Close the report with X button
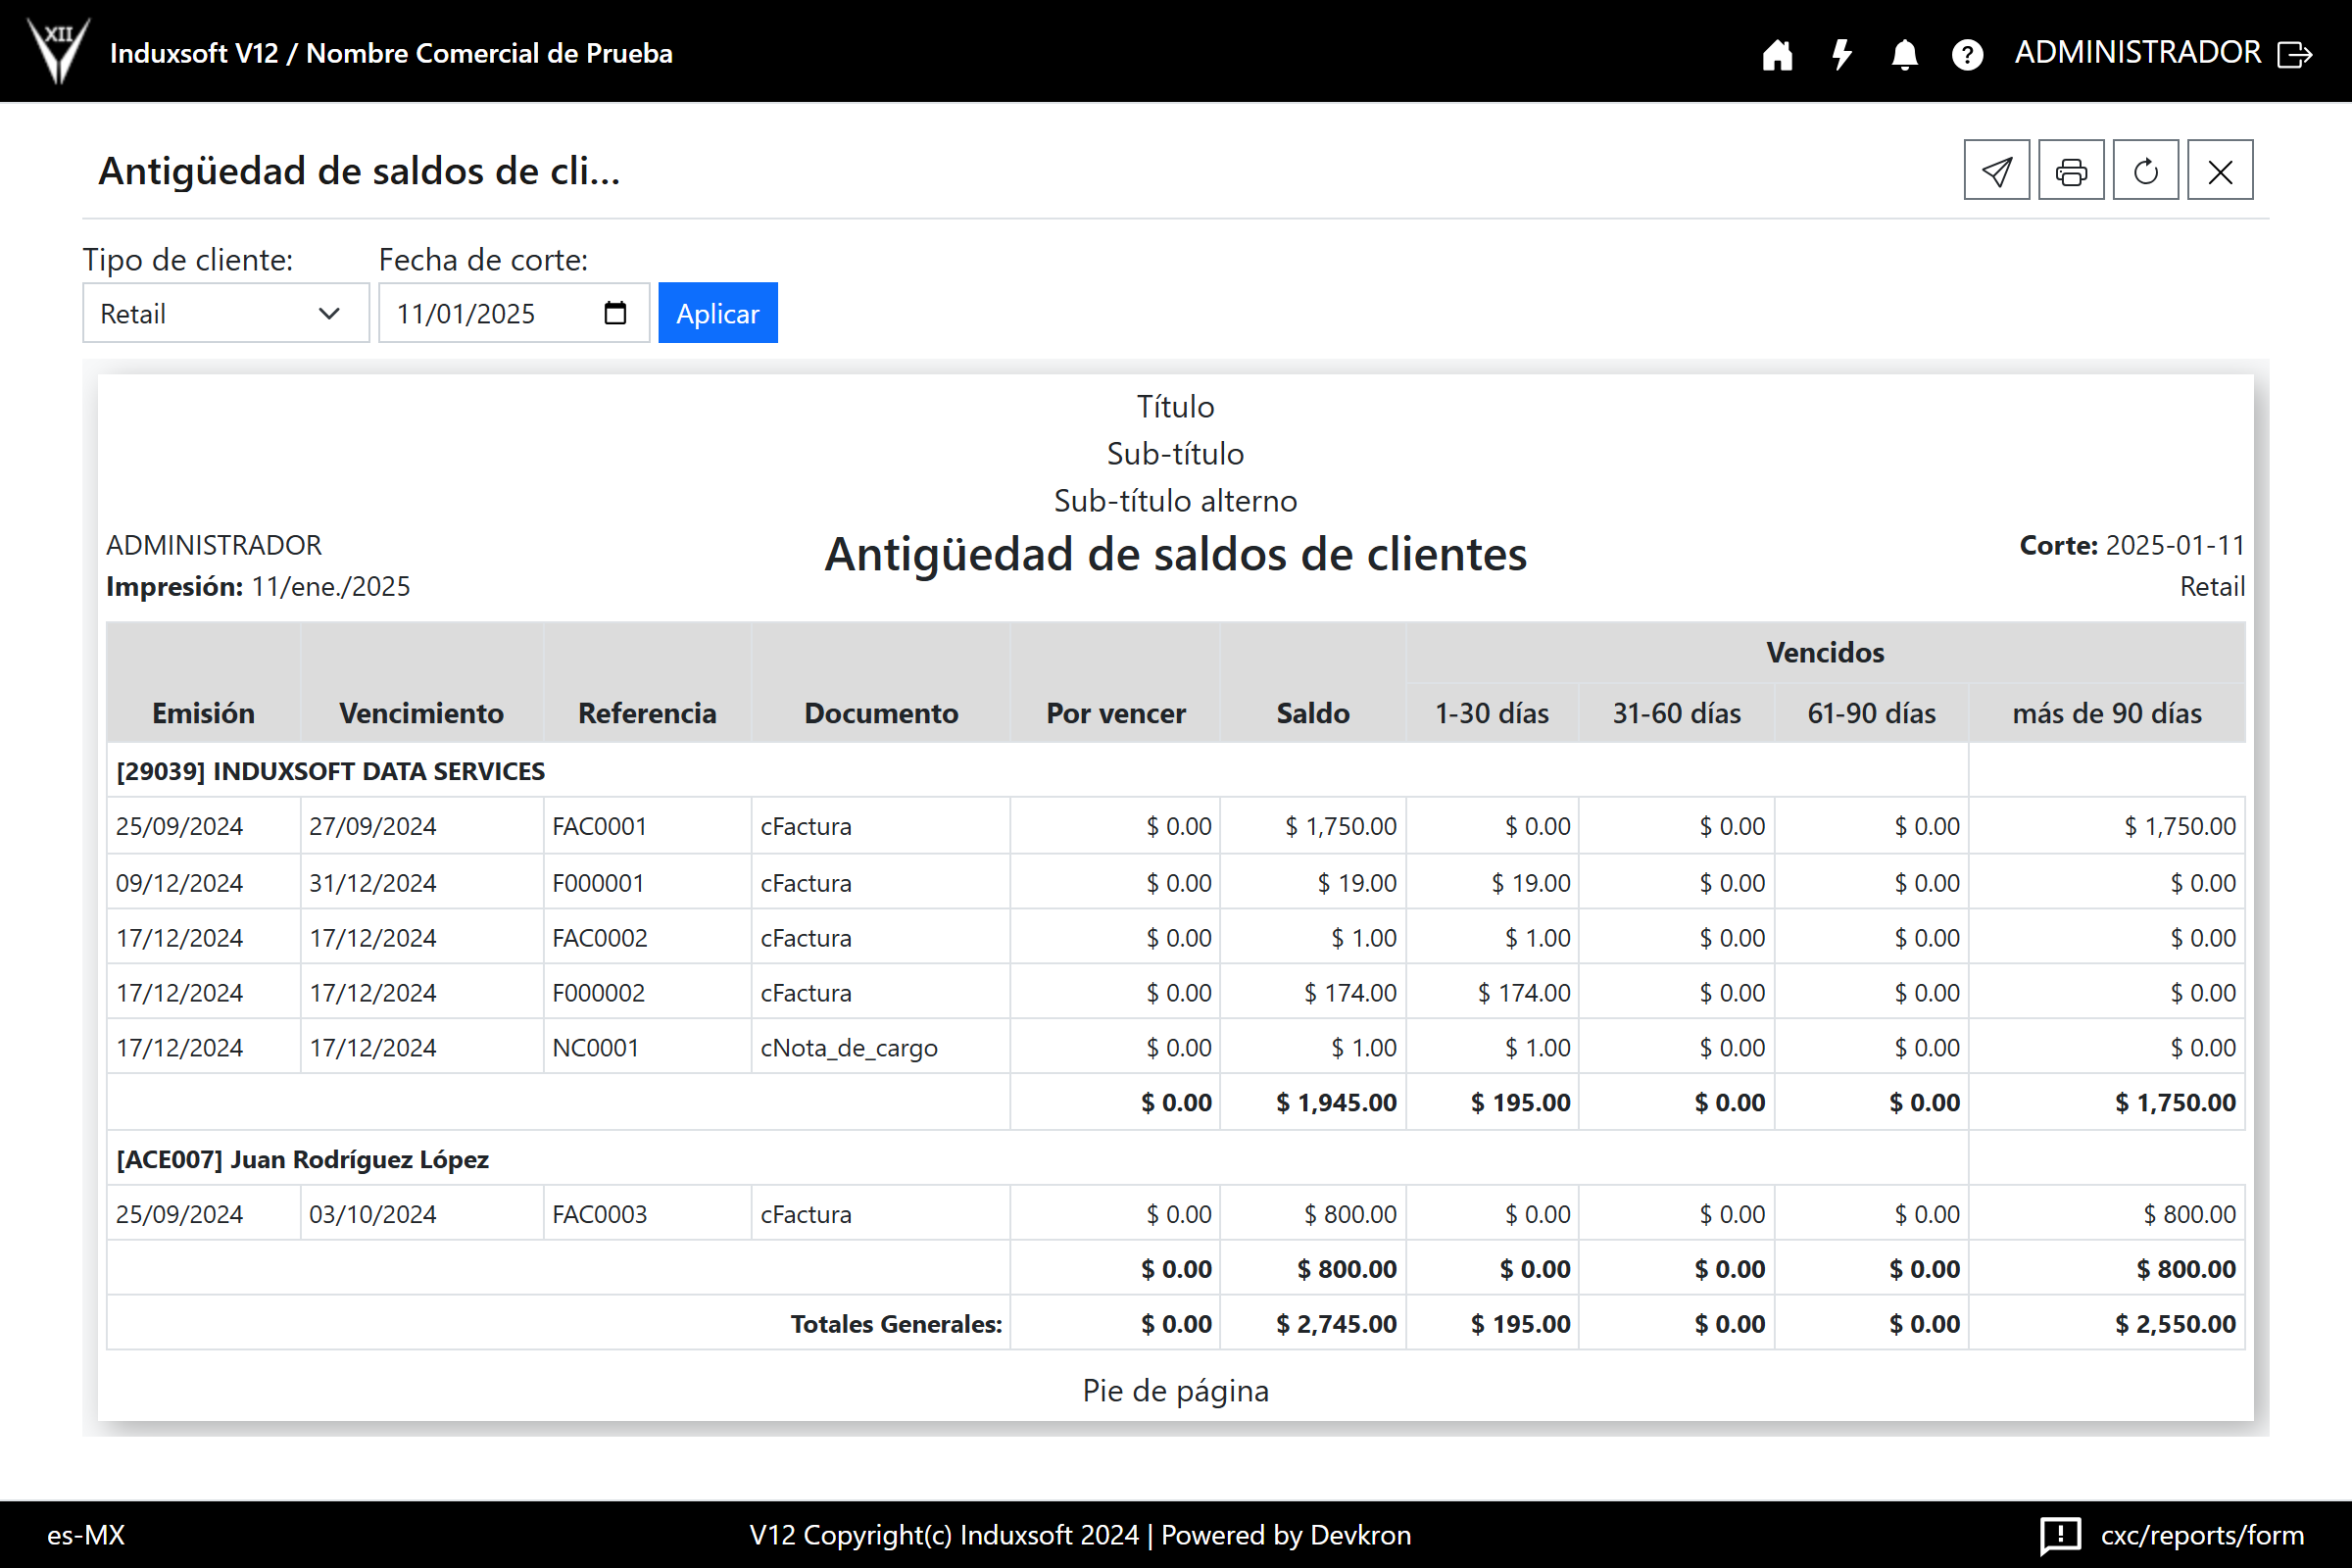2352x1568 pixels. 2220,171
